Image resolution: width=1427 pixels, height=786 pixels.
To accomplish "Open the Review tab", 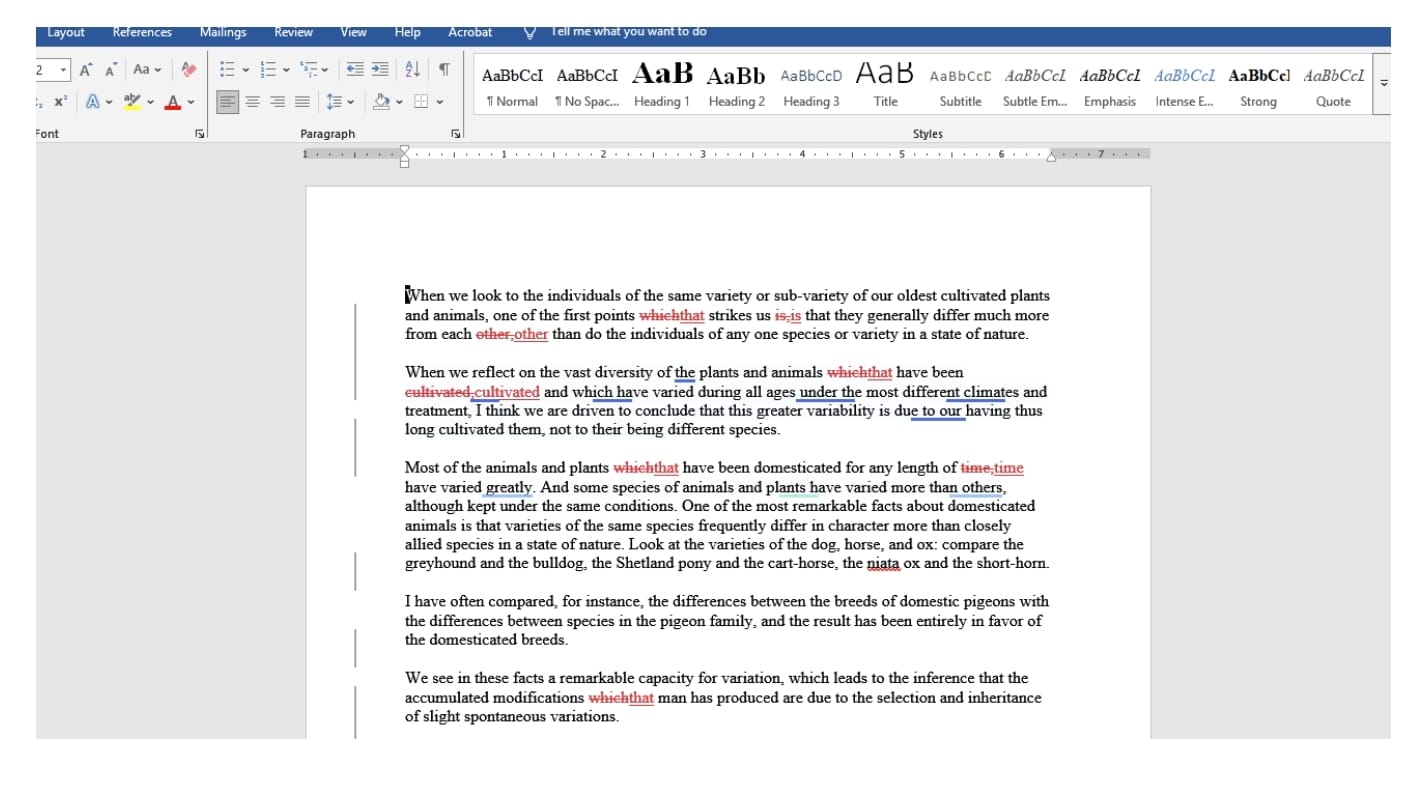I will coord(293,32).
